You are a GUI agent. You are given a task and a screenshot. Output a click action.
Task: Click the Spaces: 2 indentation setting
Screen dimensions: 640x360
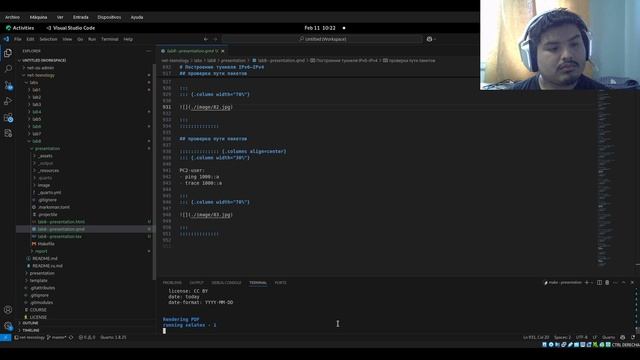(562, 338)
